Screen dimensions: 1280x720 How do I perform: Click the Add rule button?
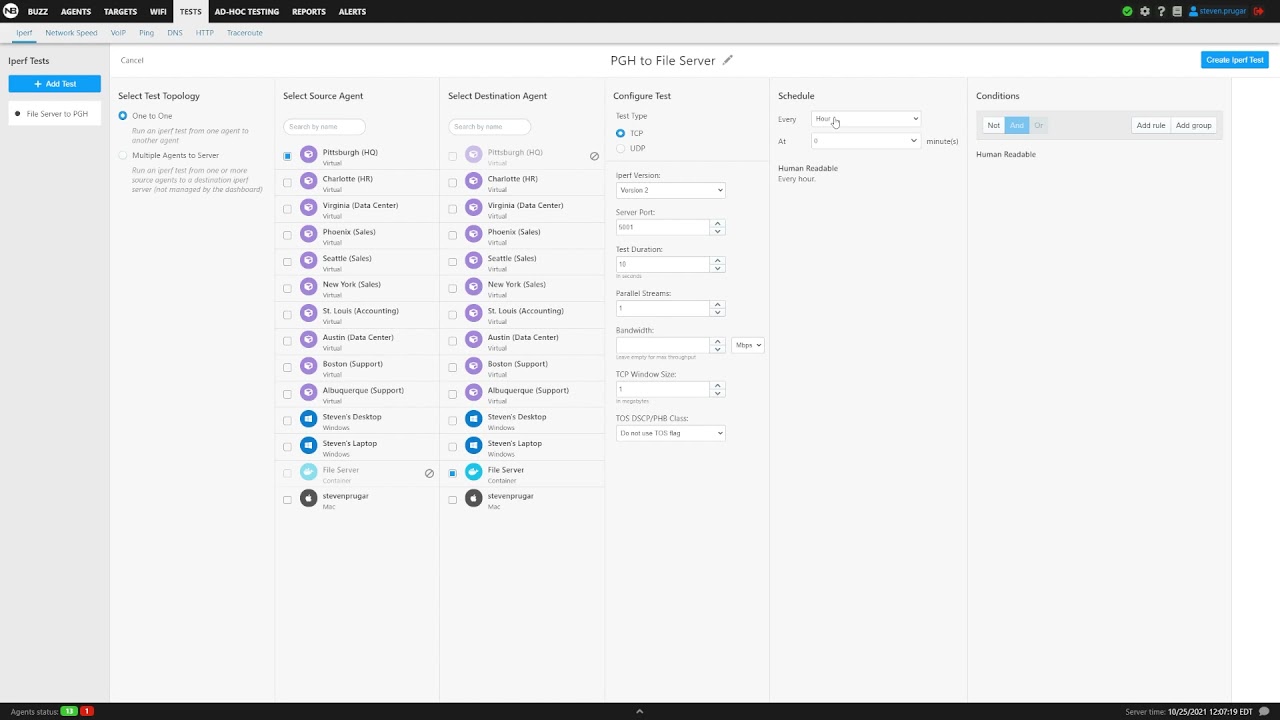(1150, 125)
